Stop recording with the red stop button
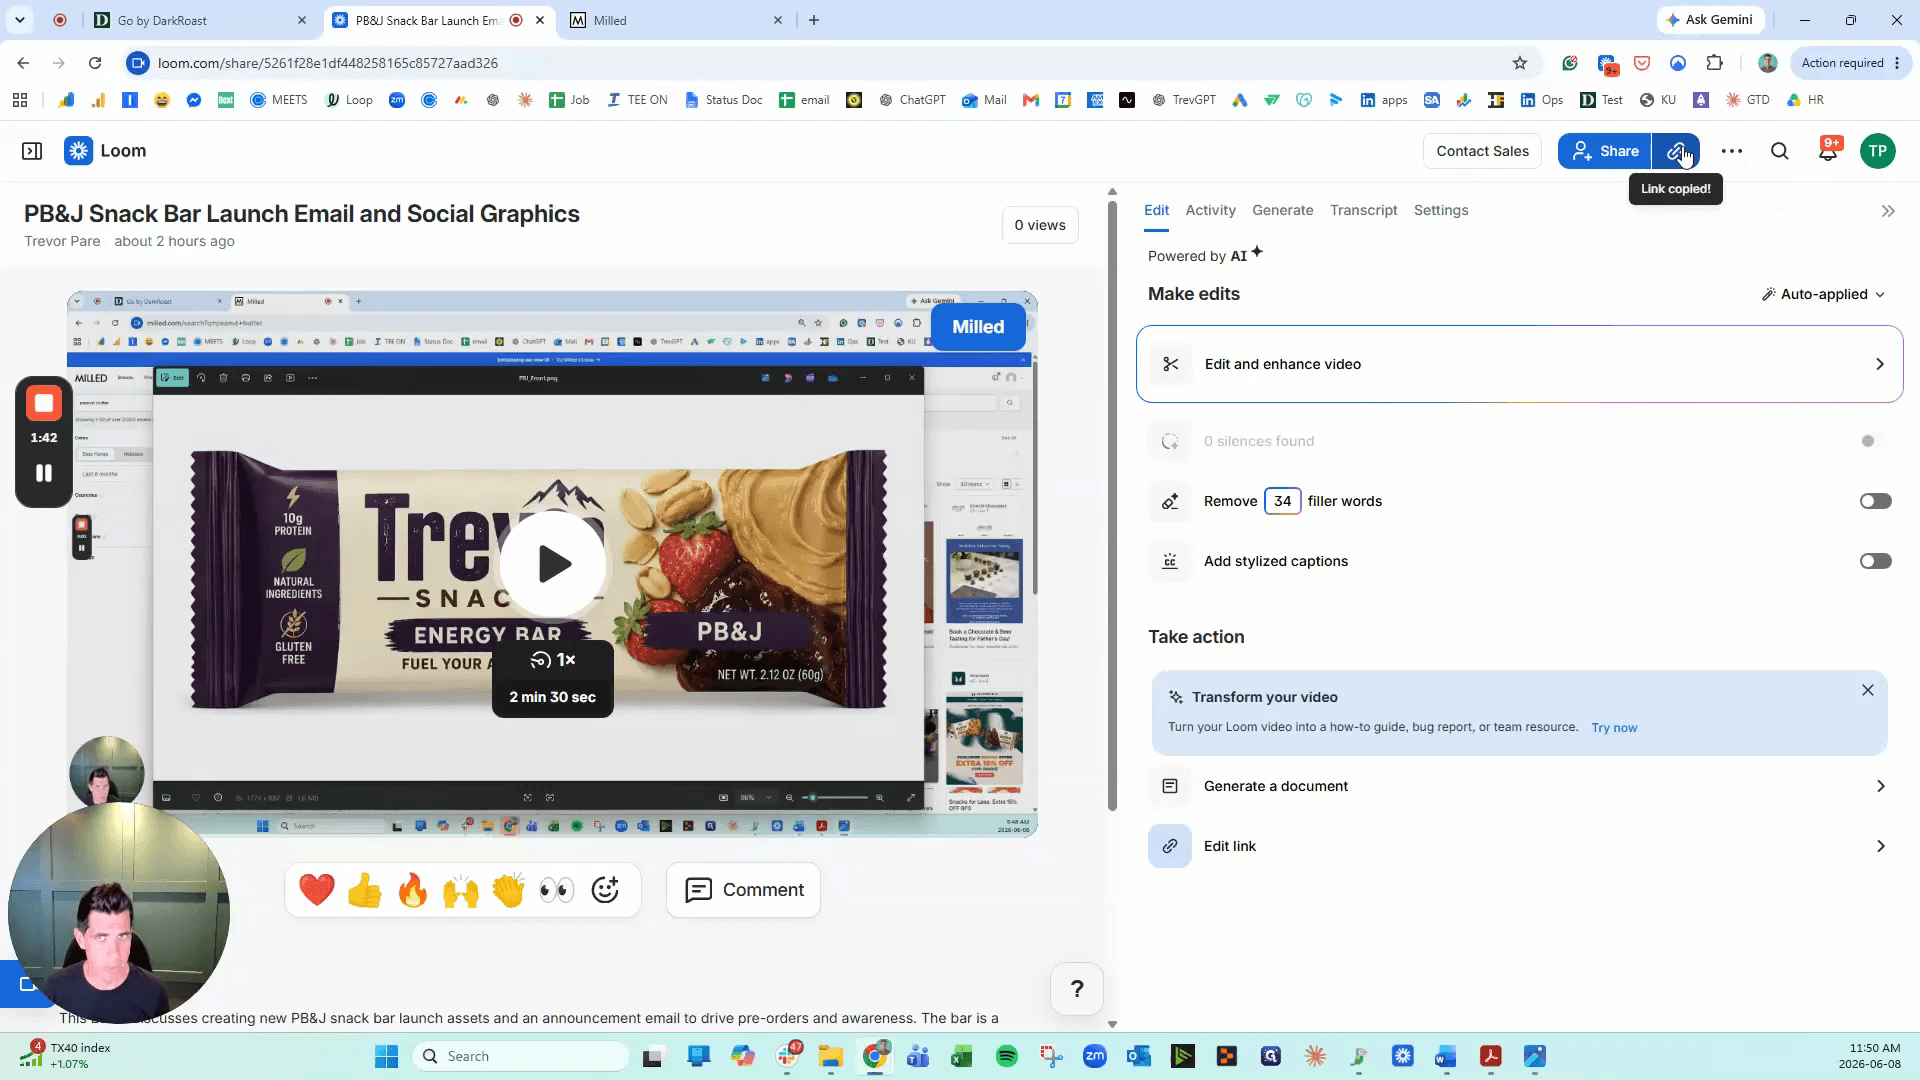1920x1080 pixels. 44,403
